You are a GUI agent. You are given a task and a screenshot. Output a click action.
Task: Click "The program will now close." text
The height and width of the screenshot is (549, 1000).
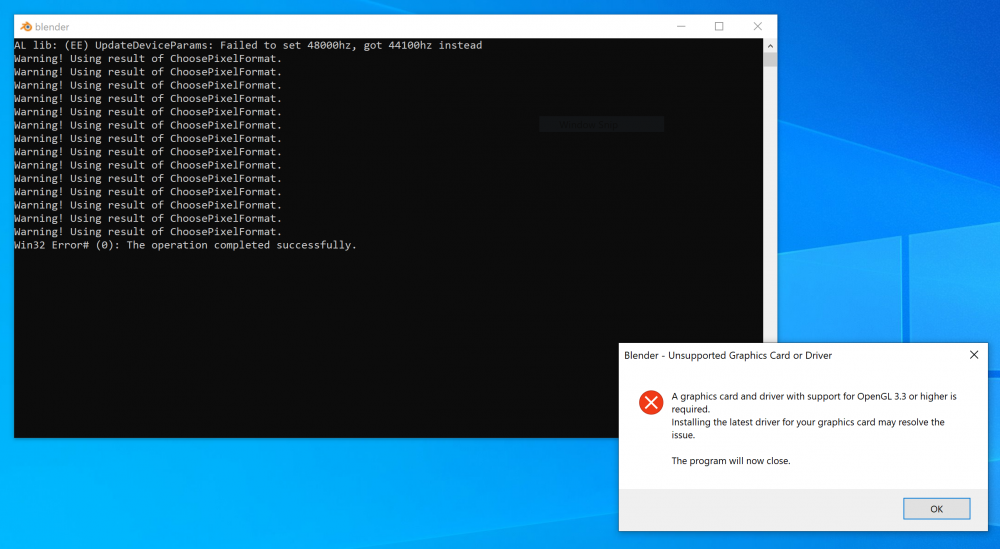click(x=731, y=460)
